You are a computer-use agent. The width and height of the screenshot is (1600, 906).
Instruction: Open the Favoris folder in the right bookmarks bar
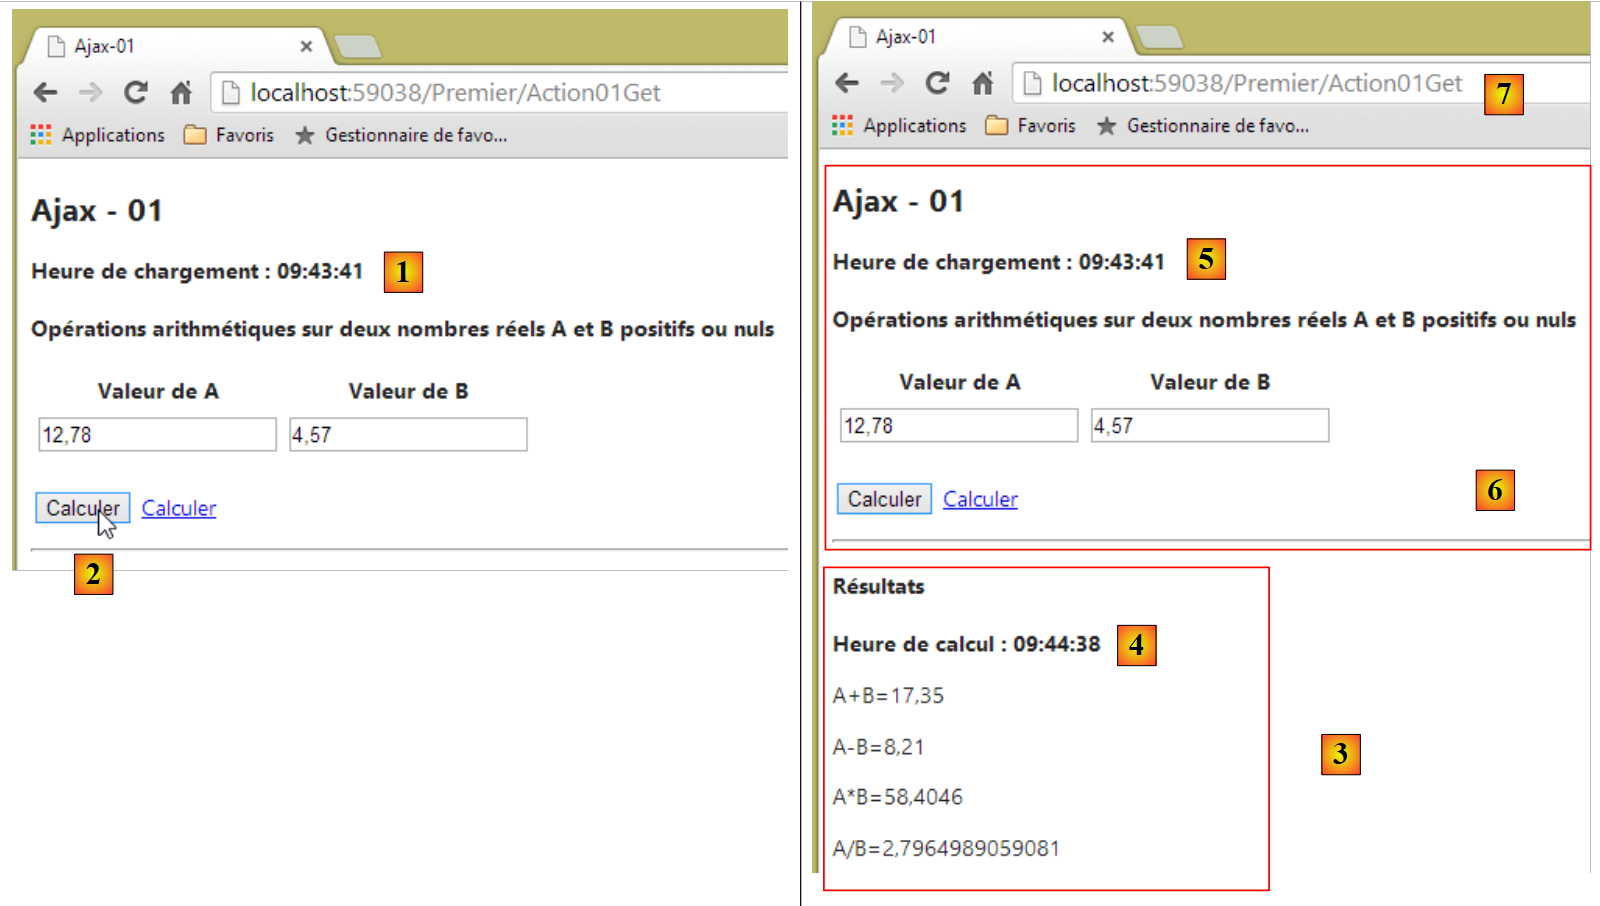tap(1031, 126)
